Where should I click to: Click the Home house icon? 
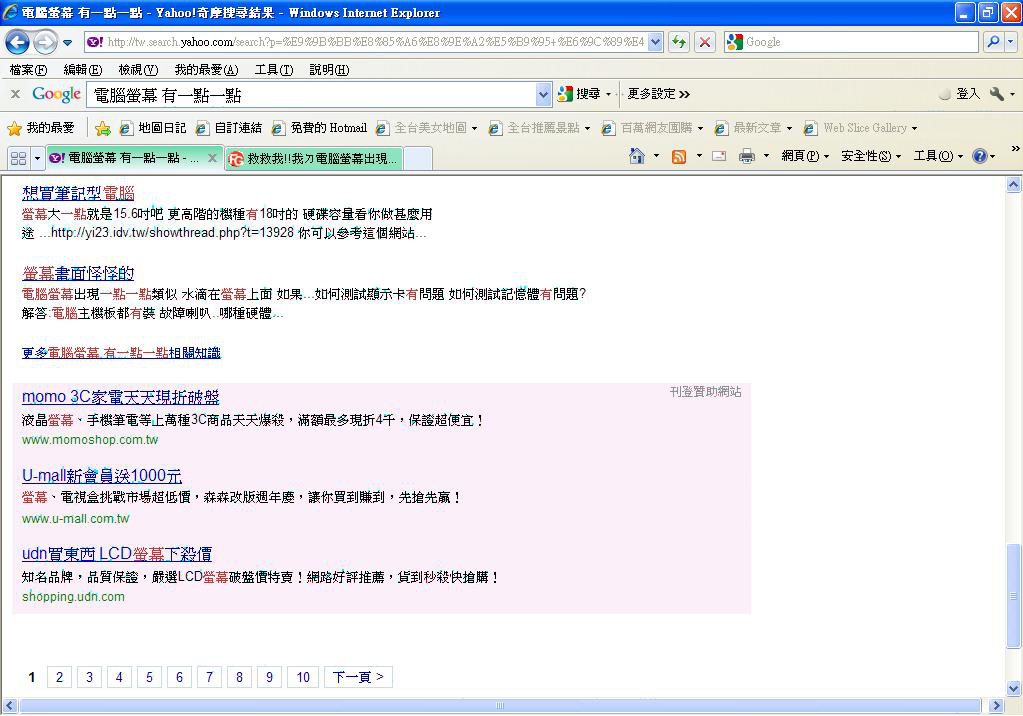point(637,156)
